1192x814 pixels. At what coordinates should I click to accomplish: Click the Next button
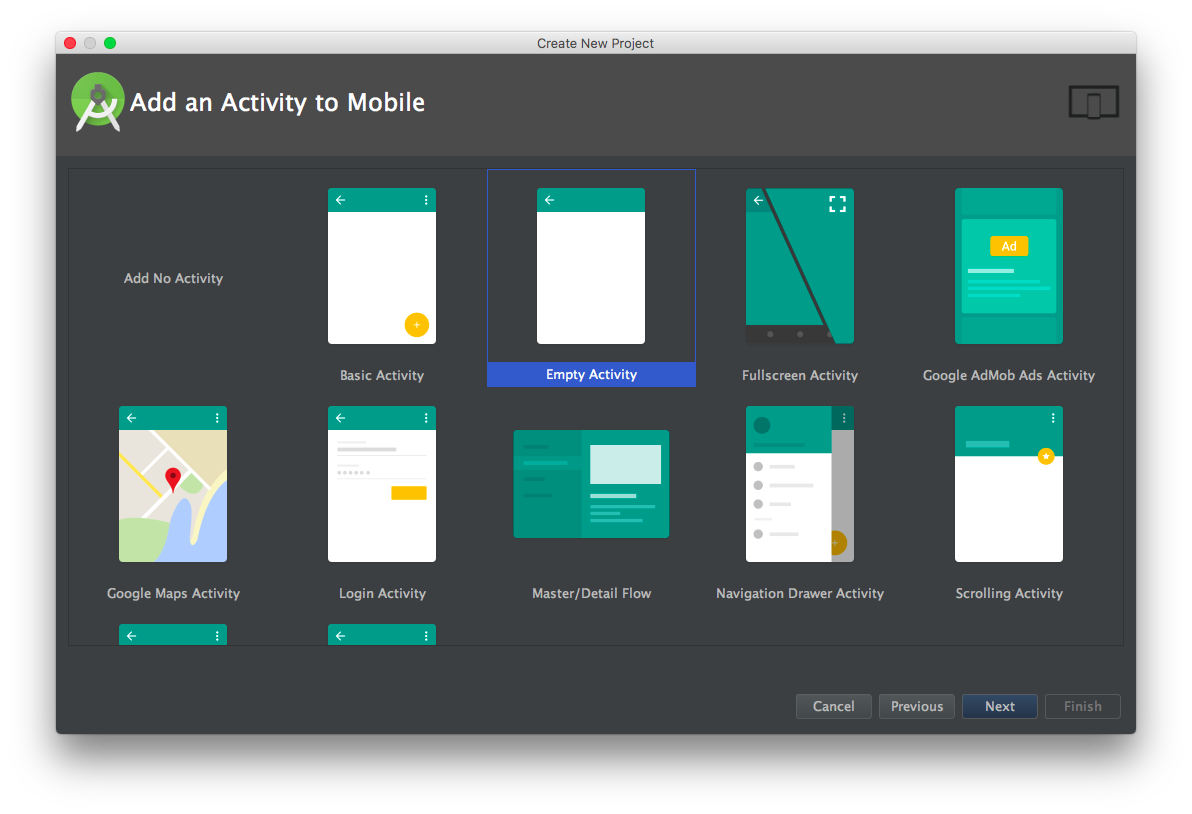pyautogui.click(x=1000, y=706)
